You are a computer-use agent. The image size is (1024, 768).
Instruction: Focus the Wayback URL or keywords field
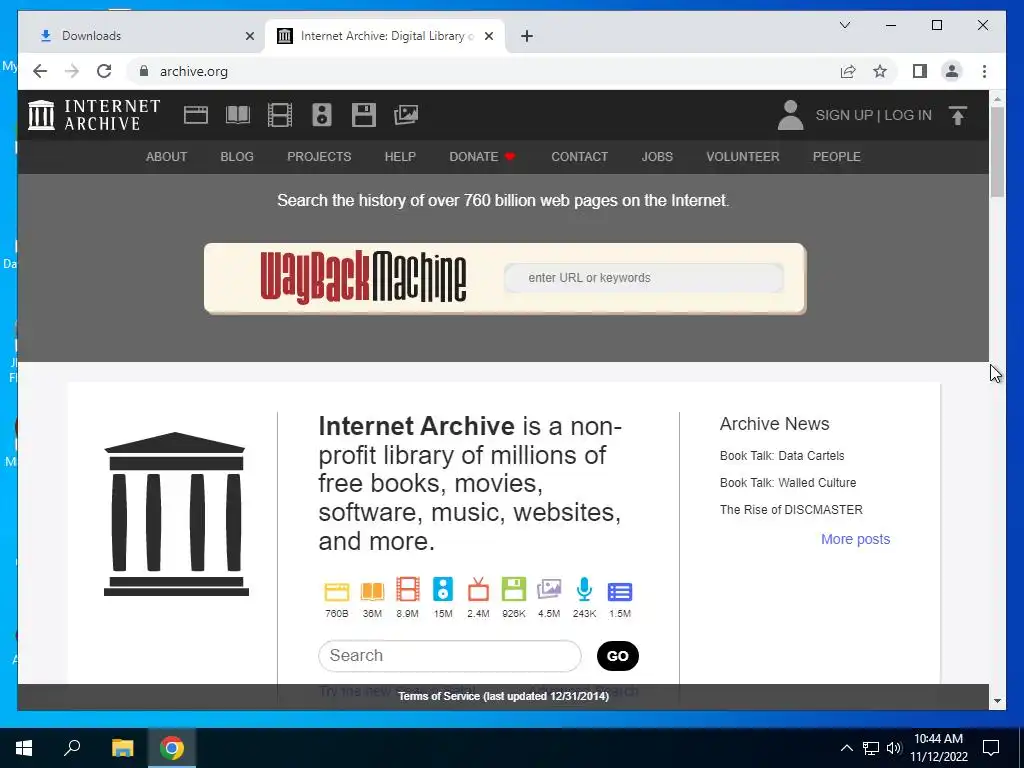tap(644, 278)
